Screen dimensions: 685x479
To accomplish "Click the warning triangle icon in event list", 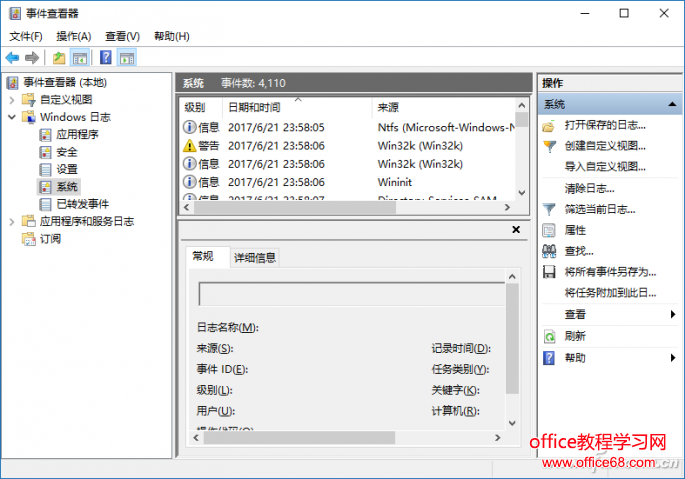I will point(189,146).
